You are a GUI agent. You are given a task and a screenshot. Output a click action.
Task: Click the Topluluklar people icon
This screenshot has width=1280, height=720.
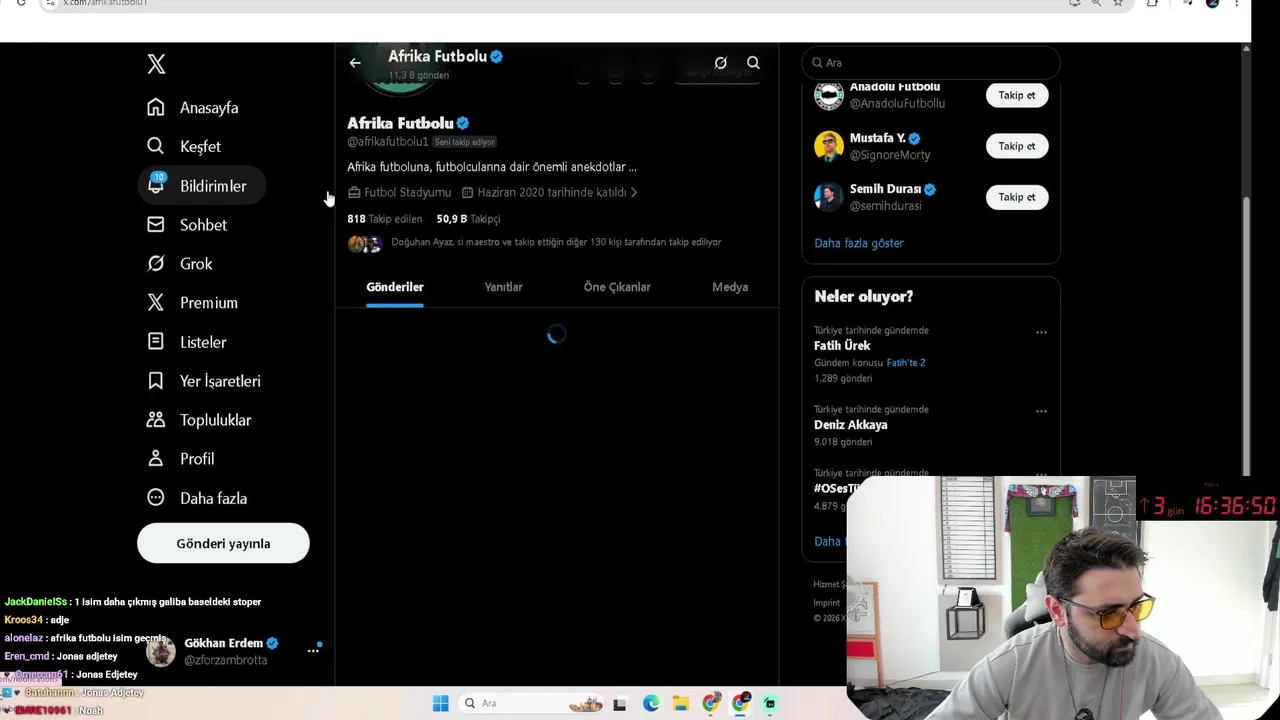[155, 420]
